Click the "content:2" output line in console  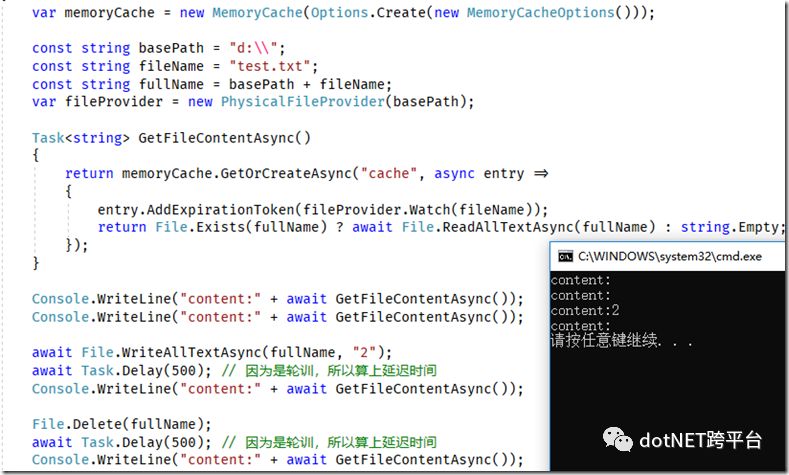click(x=585, y=310)
